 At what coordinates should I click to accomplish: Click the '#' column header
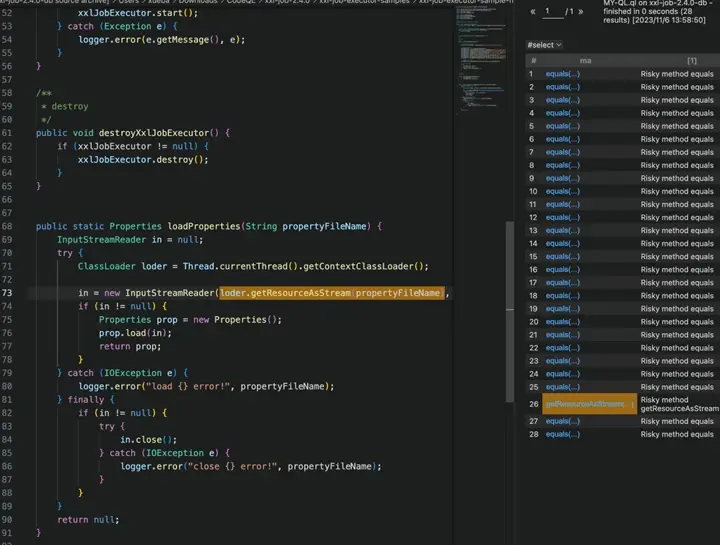(x=534, y=61)
